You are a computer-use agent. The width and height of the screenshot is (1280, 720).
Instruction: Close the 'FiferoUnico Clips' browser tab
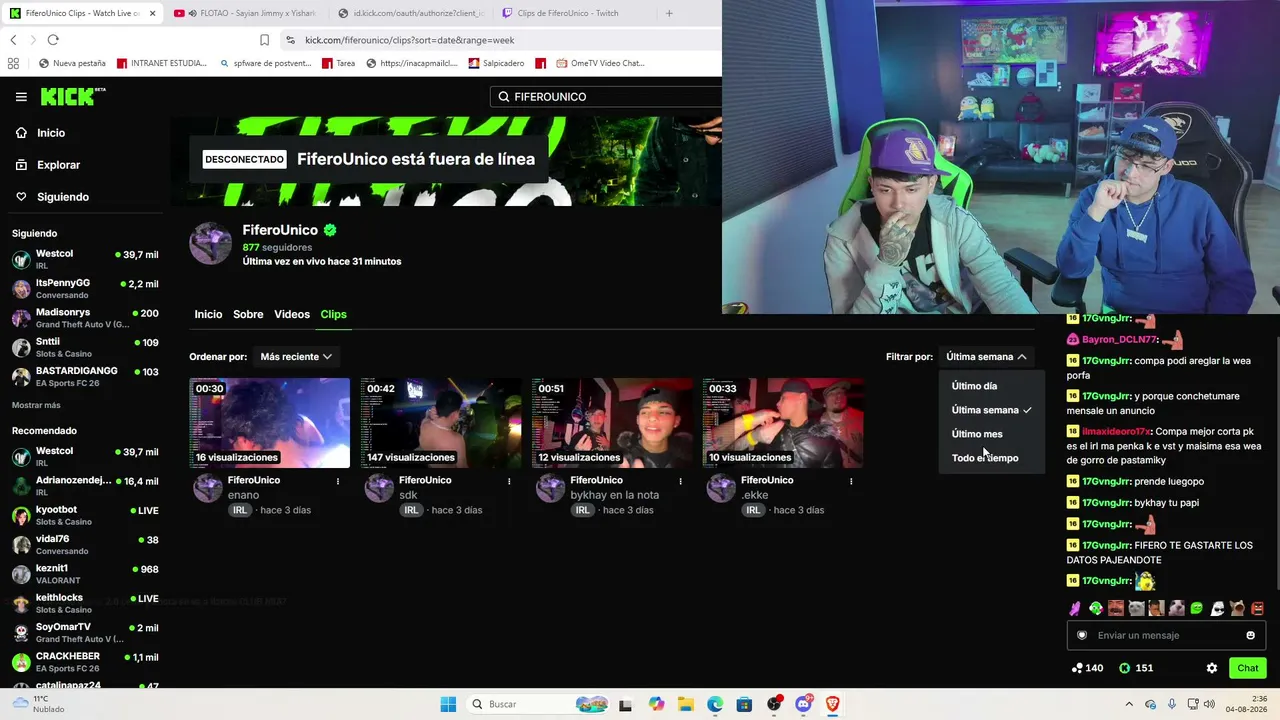tap(152, 13)
